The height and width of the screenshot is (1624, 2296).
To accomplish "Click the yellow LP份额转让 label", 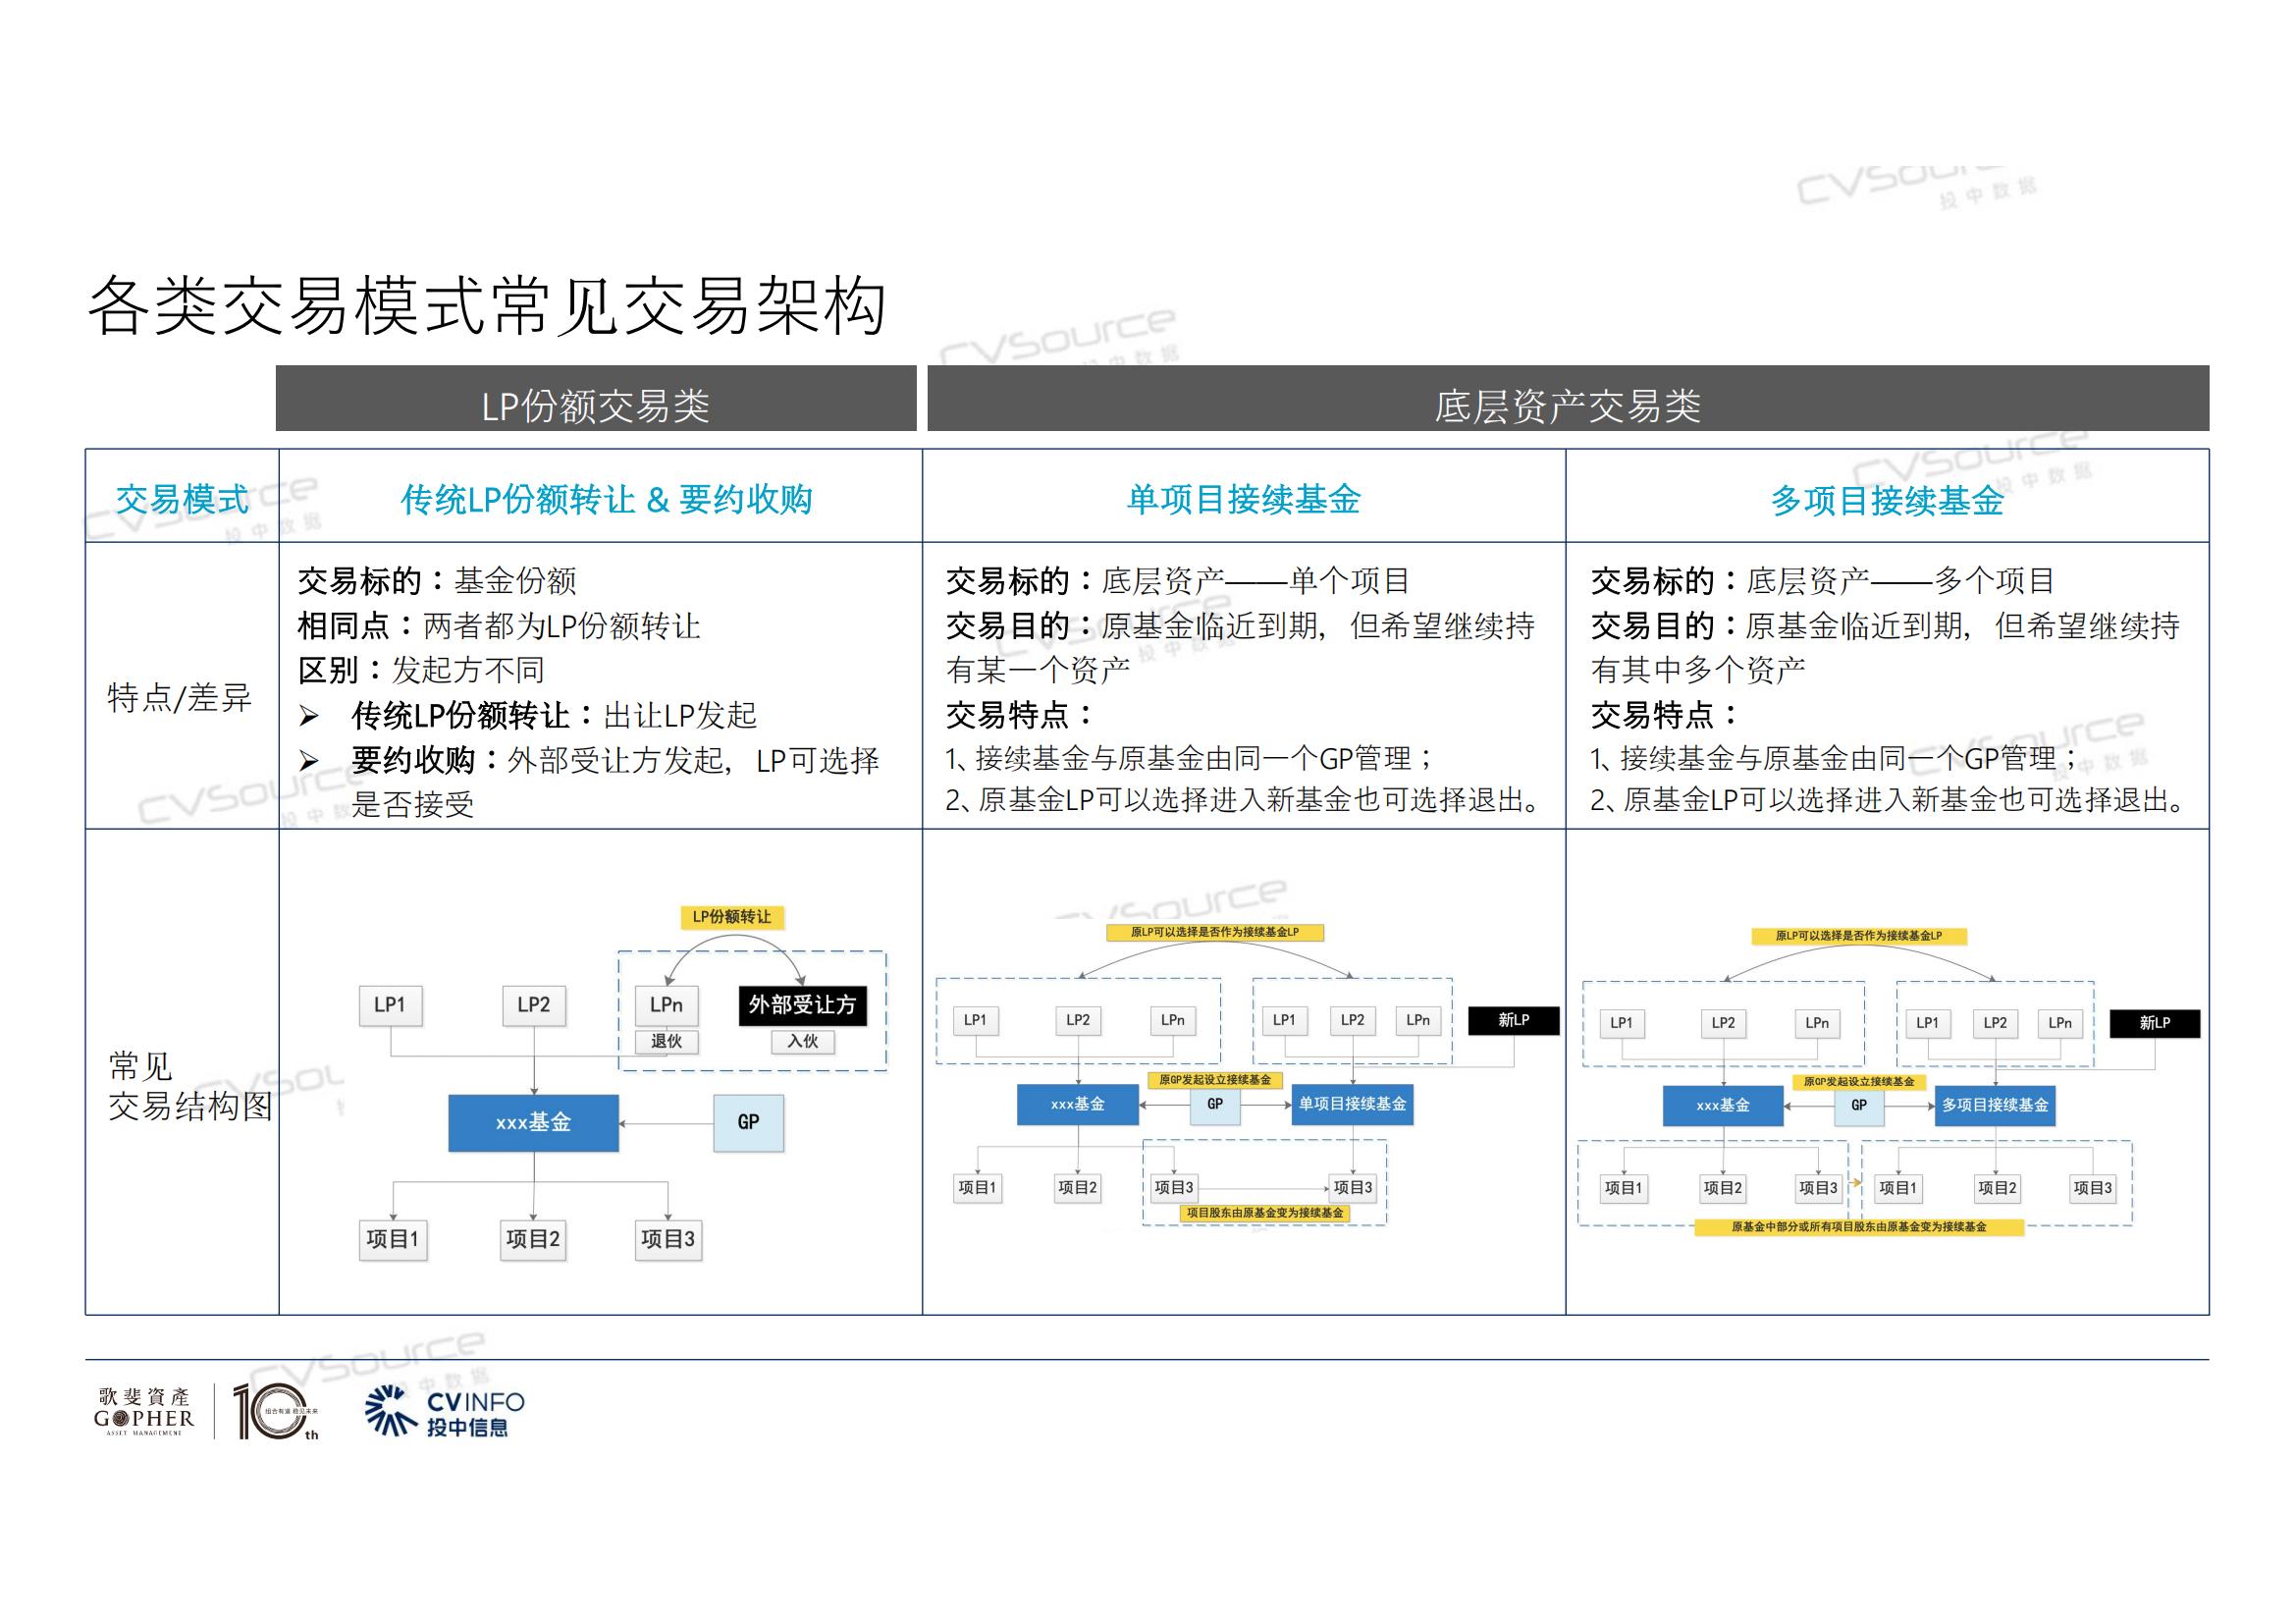I will pos(732,917).
